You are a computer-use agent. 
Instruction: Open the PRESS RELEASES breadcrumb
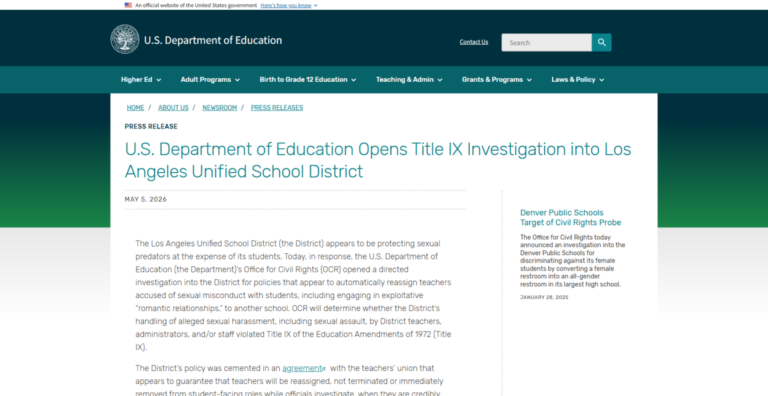point(277,108)
